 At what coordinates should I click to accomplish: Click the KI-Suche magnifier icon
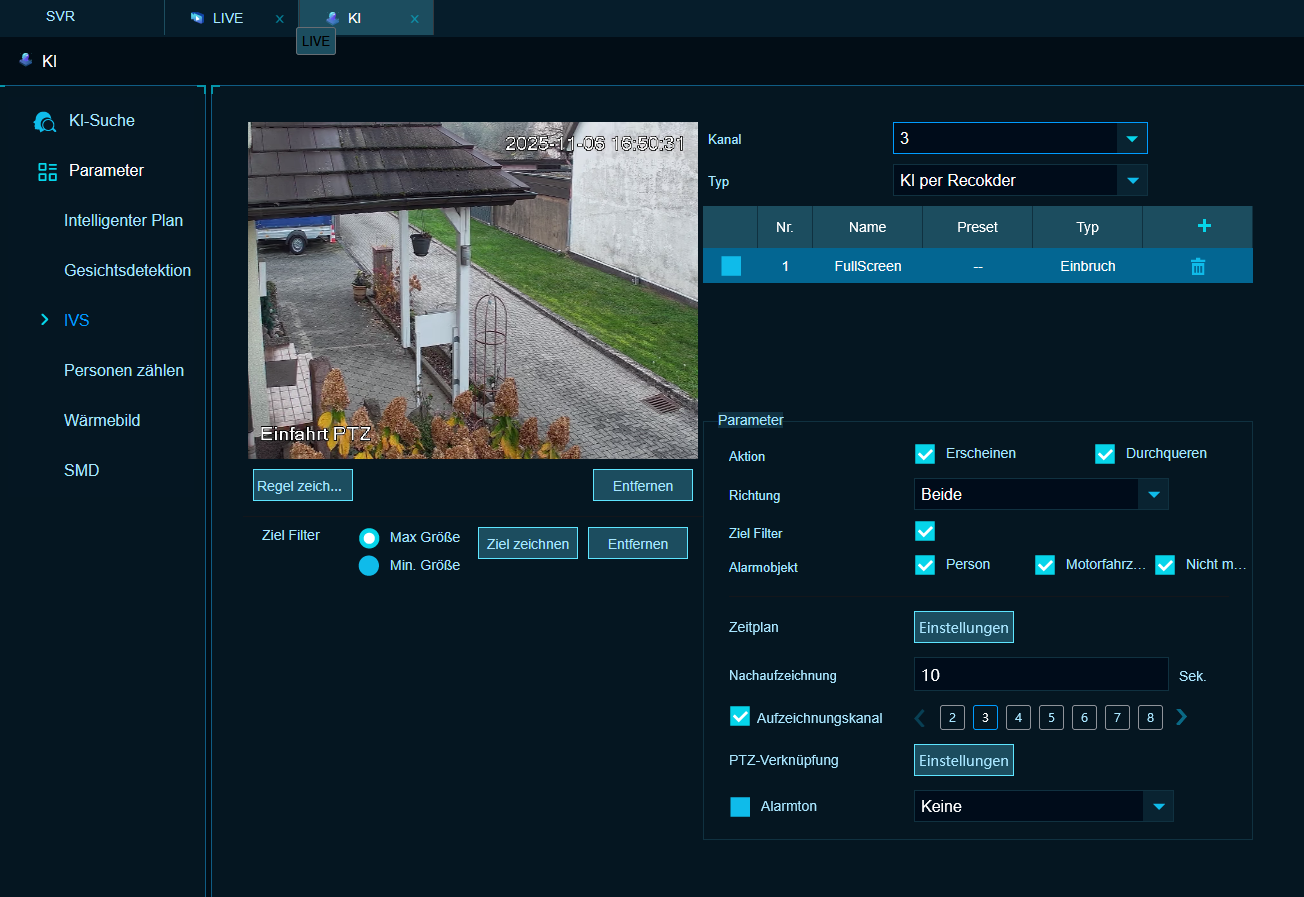tap(45, 121)
